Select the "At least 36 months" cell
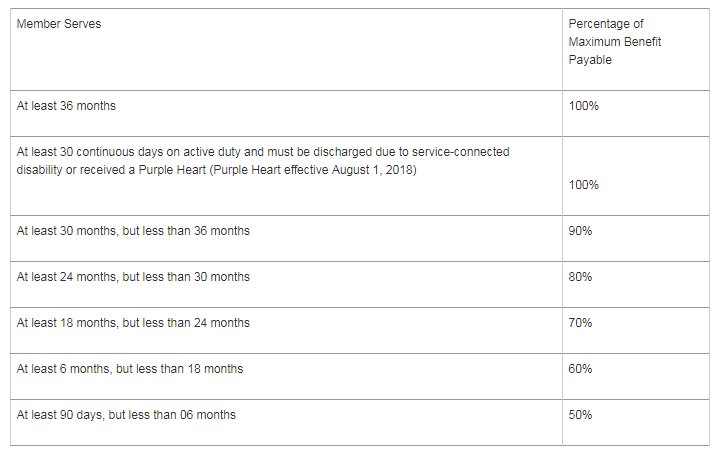Image resolution: width=724 pixels, height=457 pixels. point(66,105)
